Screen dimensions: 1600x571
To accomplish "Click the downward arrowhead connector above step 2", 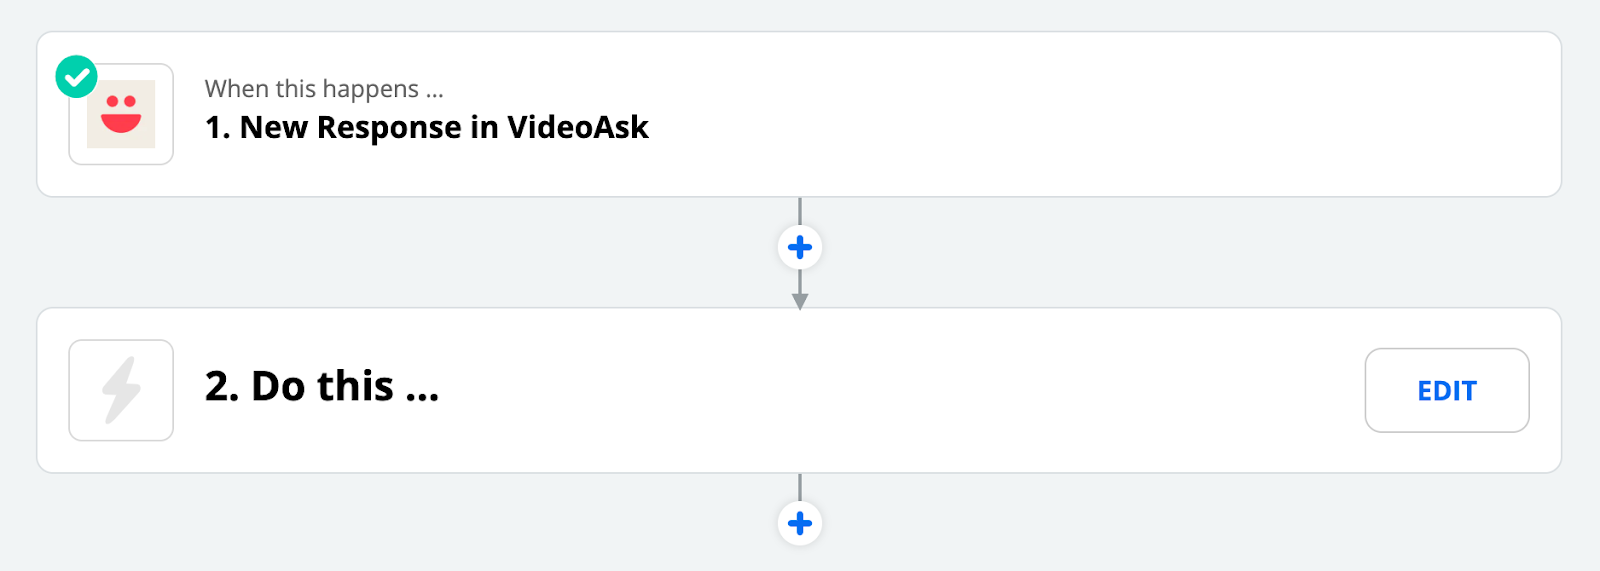I will (x=800, y=302).
